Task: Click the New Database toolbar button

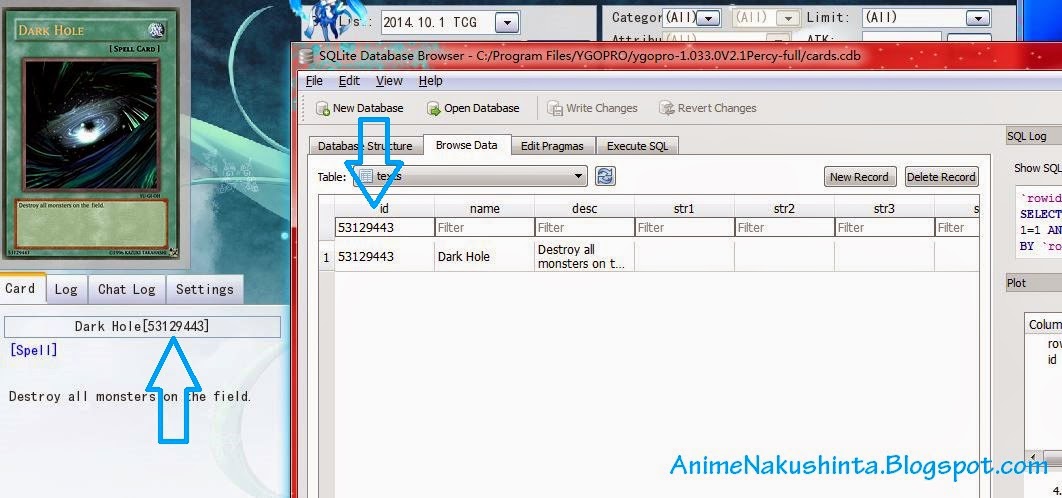Action: pos(359,108)
